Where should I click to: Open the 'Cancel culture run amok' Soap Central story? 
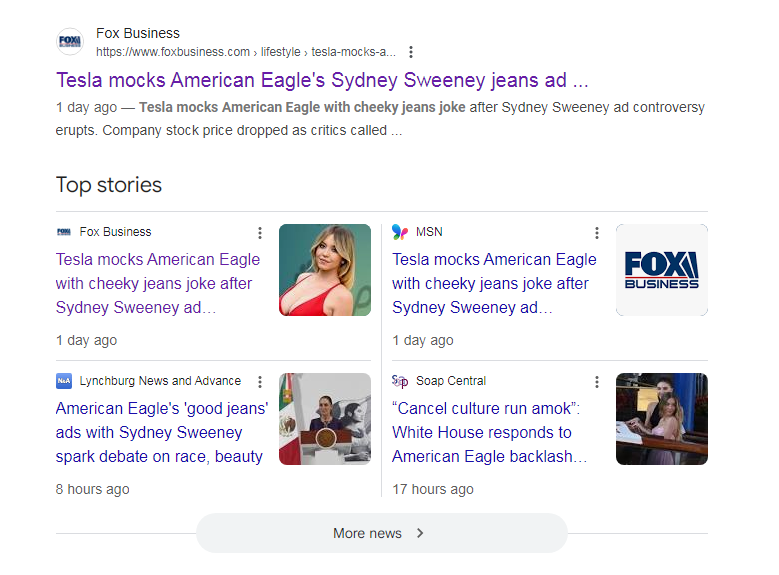click(x=489, y=432)
